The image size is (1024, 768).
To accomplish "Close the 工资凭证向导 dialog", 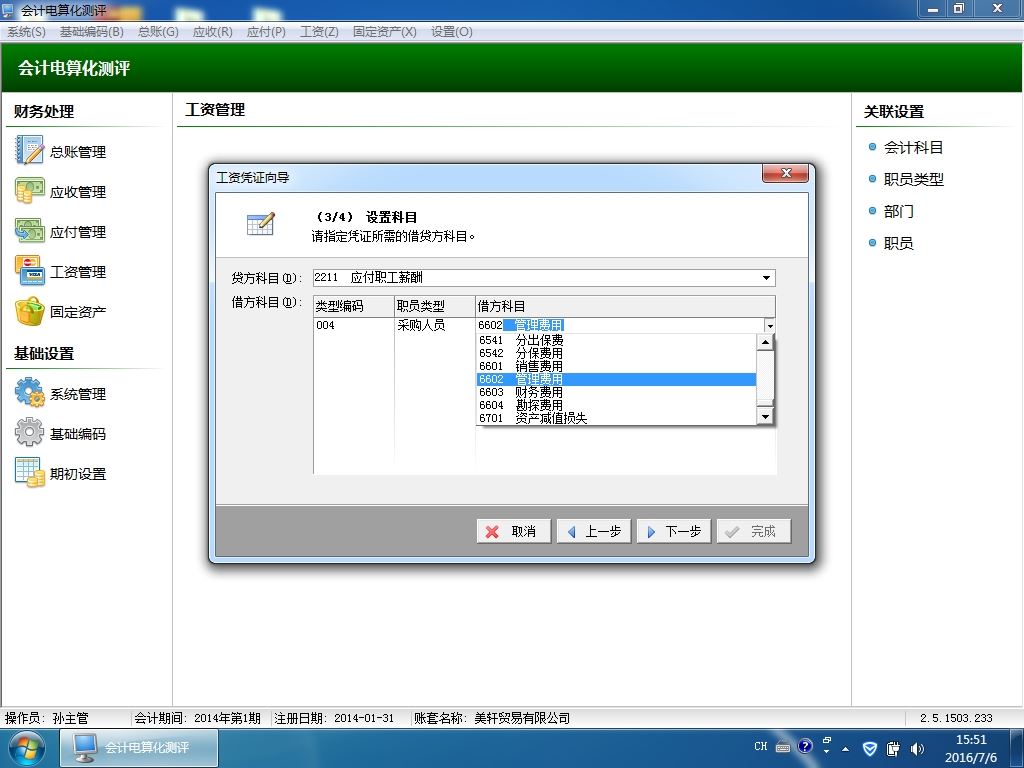I will click(x=786, y=173).
